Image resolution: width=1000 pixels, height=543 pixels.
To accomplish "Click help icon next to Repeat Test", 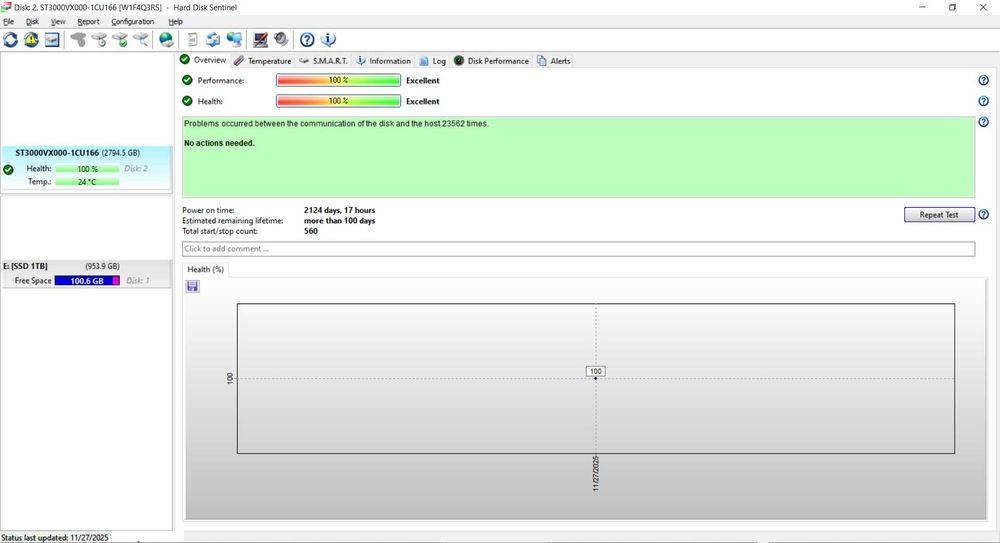I will pos(983,214).
